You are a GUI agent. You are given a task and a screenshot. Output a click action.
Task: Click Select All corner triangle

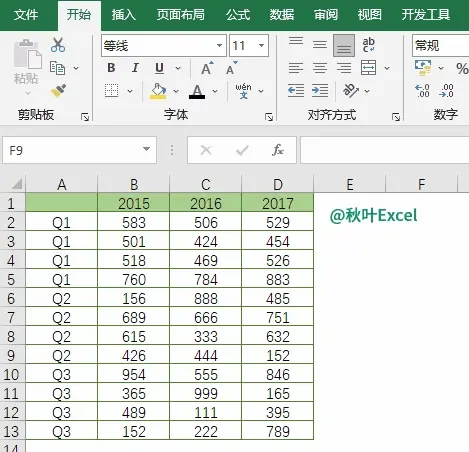point(16,184)
